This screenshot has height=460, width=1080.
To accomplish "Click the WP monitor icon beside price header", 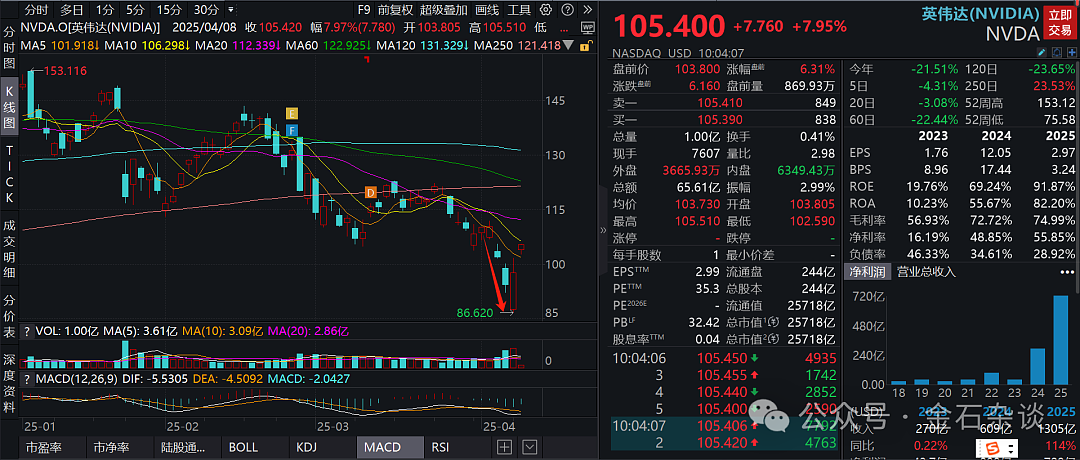I will click(588, 28).
